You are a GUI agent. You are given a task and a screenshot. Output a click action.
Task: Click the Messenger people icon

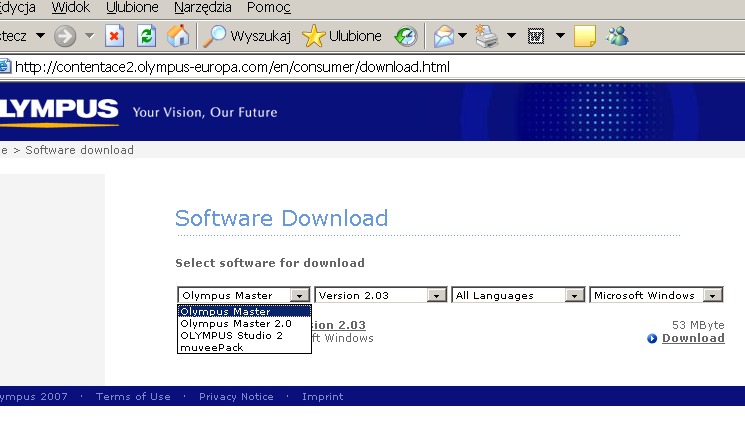click(x=617, y=37)
